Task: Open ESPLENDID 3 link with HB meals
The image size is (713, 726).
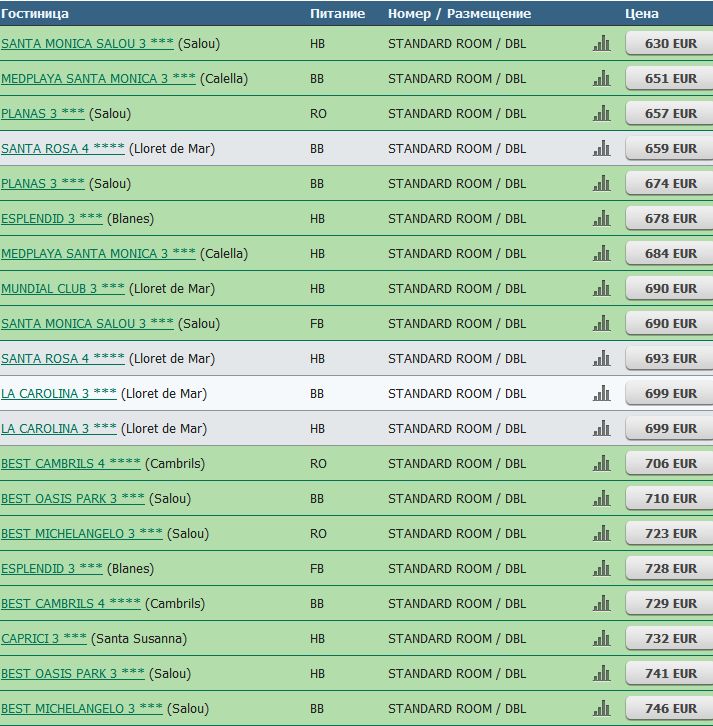Action: (52, 219)
